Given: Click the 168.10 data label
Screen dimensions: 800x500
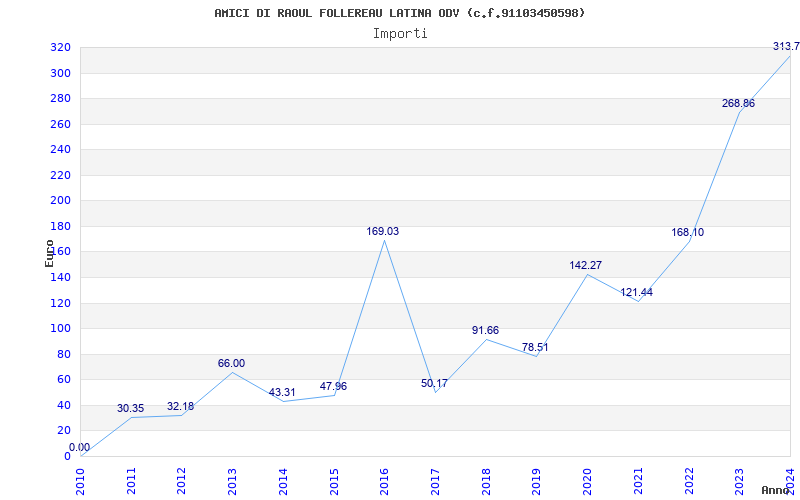Looking at the screenshot, I should tap(687, 233).
